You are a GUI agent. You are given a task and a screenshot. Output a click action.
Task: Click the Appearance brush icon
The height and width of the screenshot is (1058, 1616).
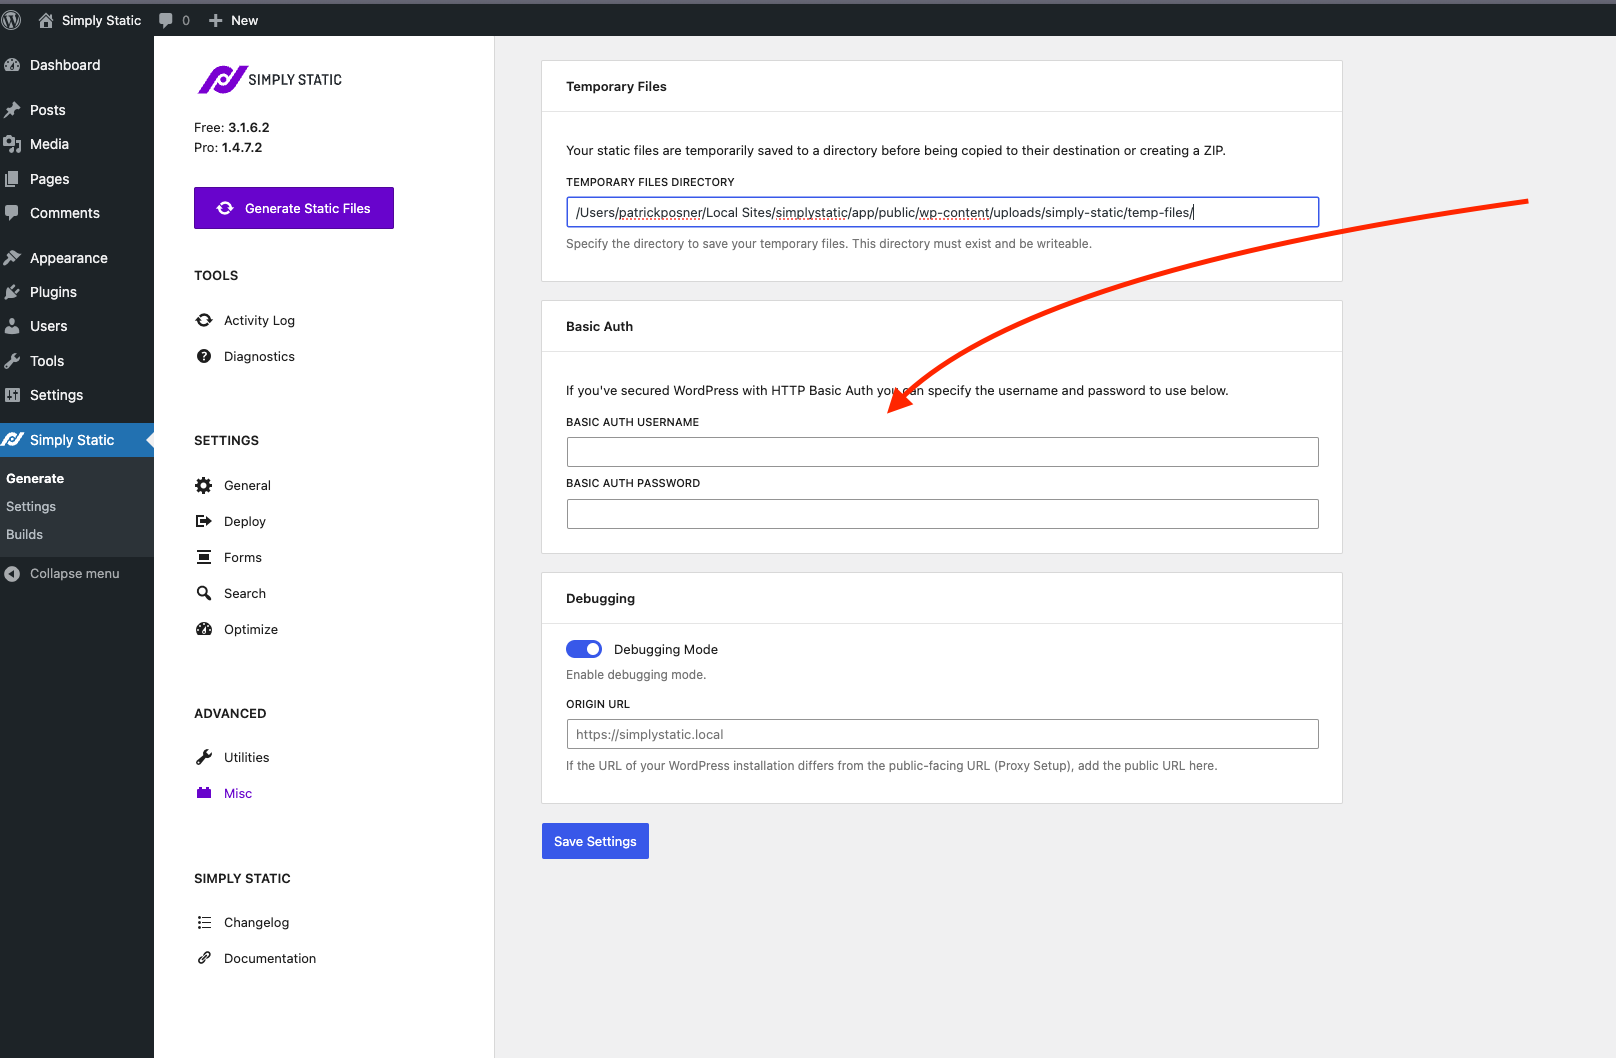click(x=12, y=258)
